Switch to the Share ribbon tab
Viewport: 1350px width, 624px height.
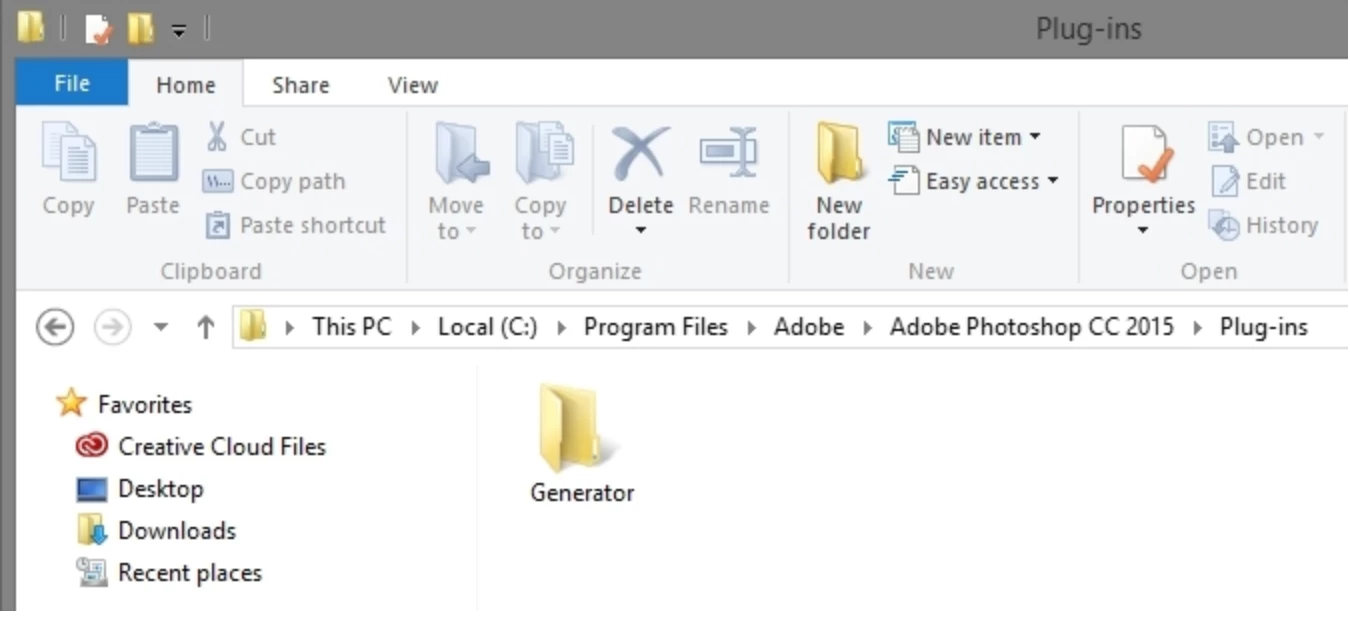tap(300, 85)
